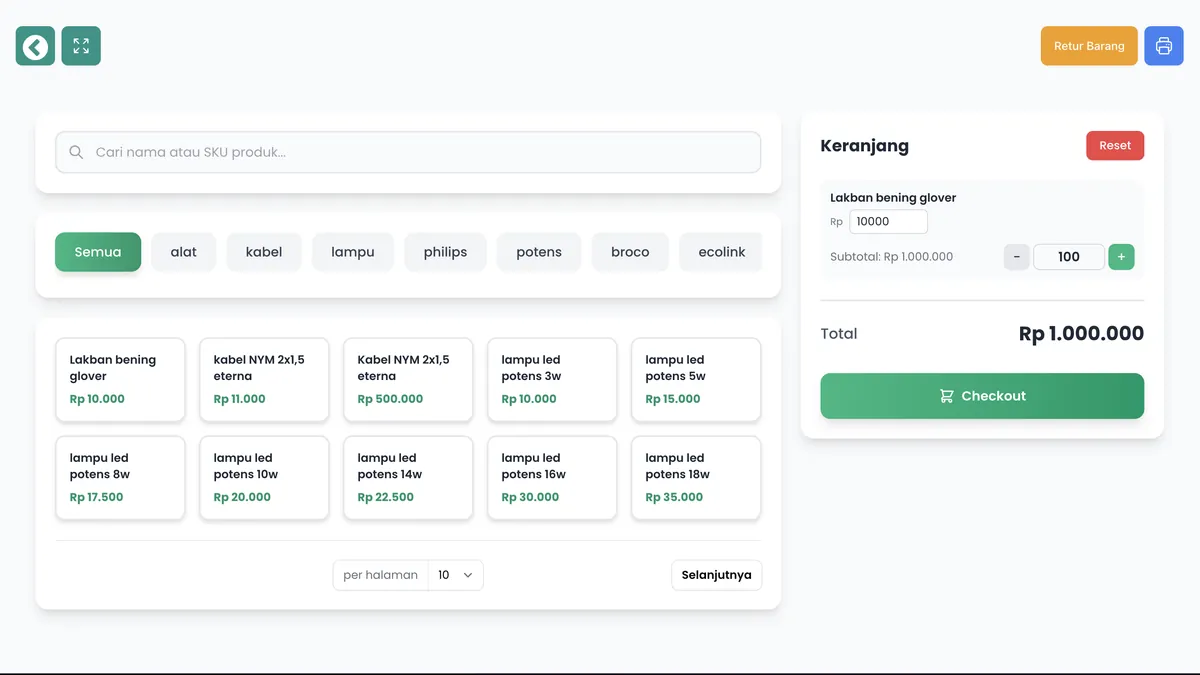Screen dimensions: 1200x675
Task: Increase cart quantity with plus button
Action: click(1121, 257)
